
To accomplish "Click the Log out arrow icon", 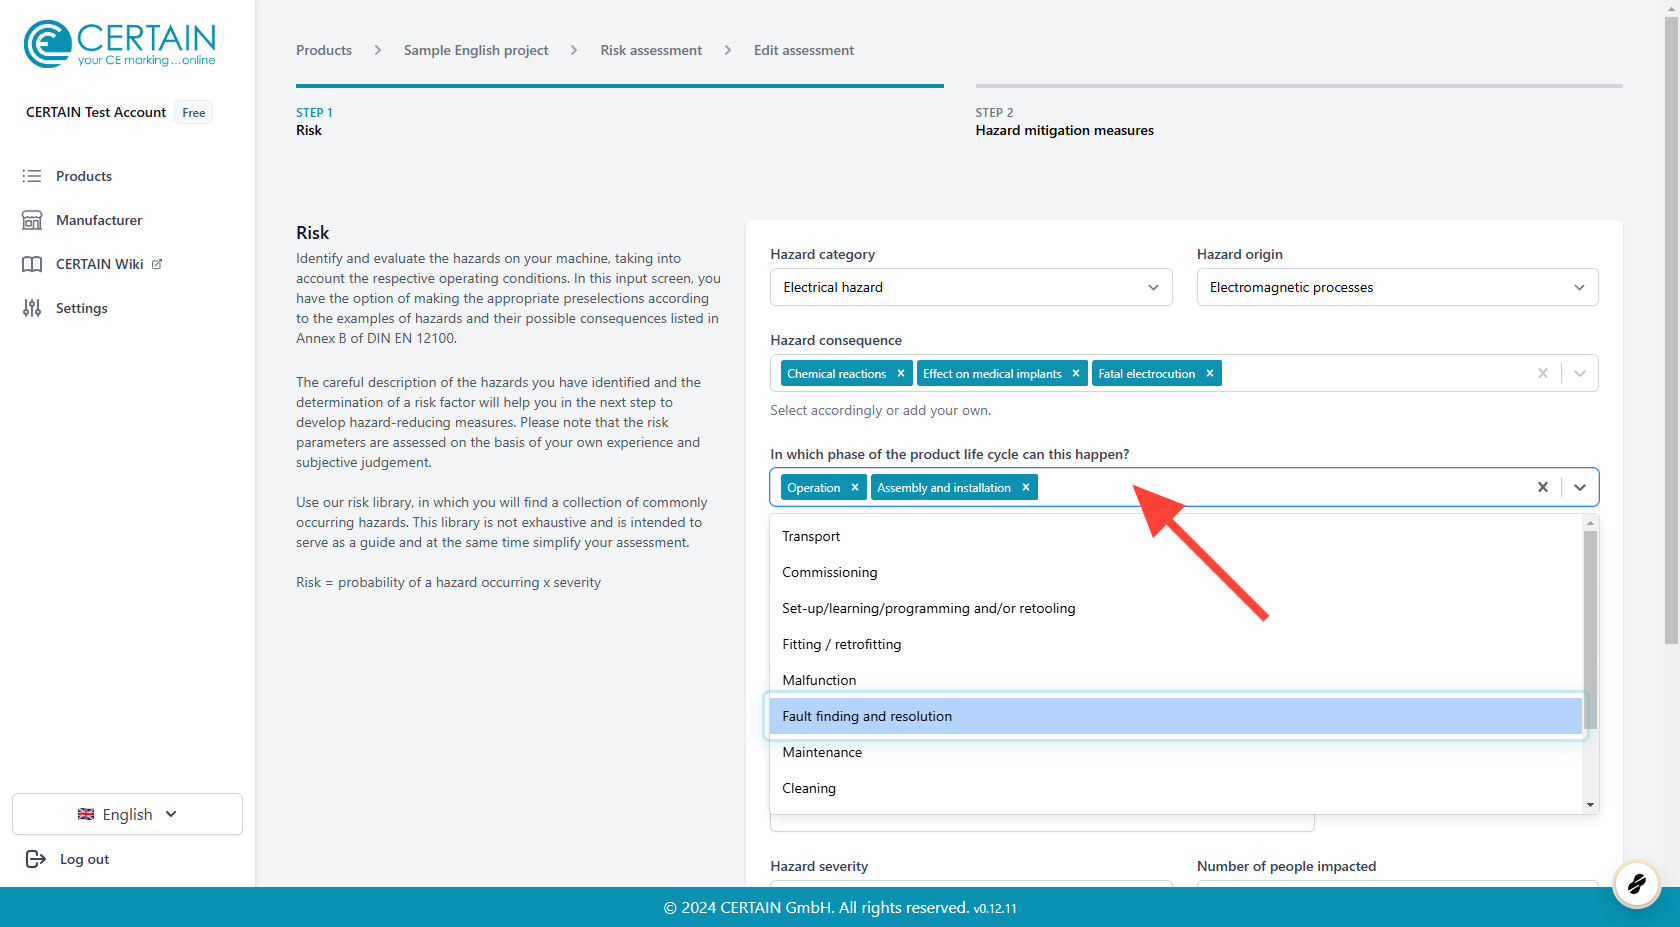I will pyautogui.click(x=36, y=859).
